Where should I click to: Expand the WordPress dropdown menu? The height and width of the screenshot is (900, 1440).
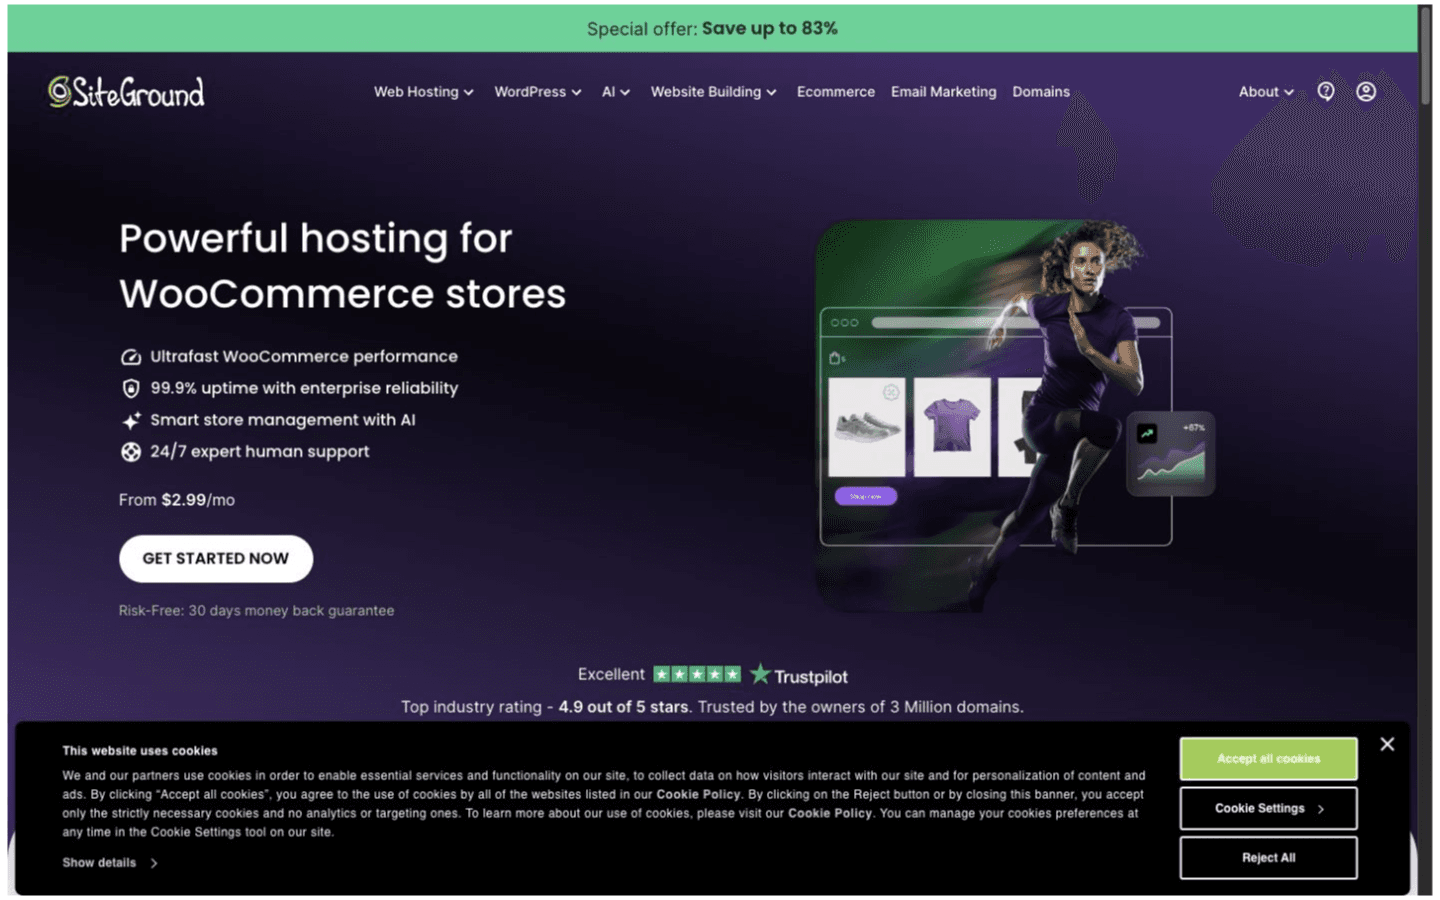pos(538,92)
